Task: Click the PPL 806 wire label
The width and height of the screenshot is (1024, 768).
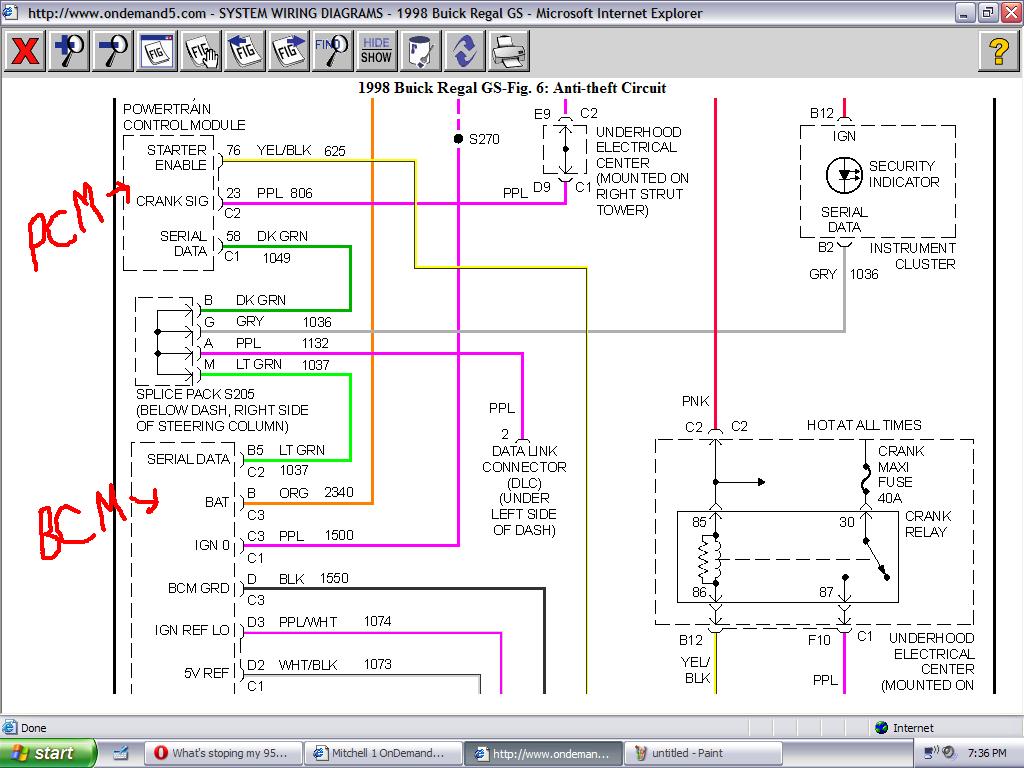Action: pyautogui.click(x=285, y=193)
